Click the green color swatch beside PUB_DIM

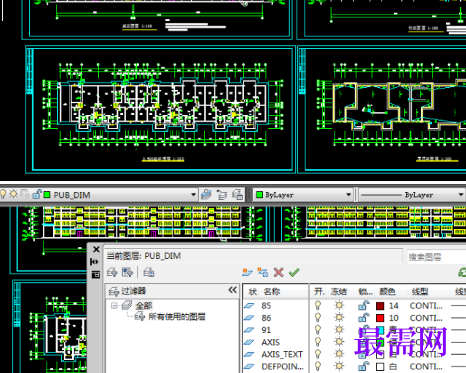tap(47, 194)
